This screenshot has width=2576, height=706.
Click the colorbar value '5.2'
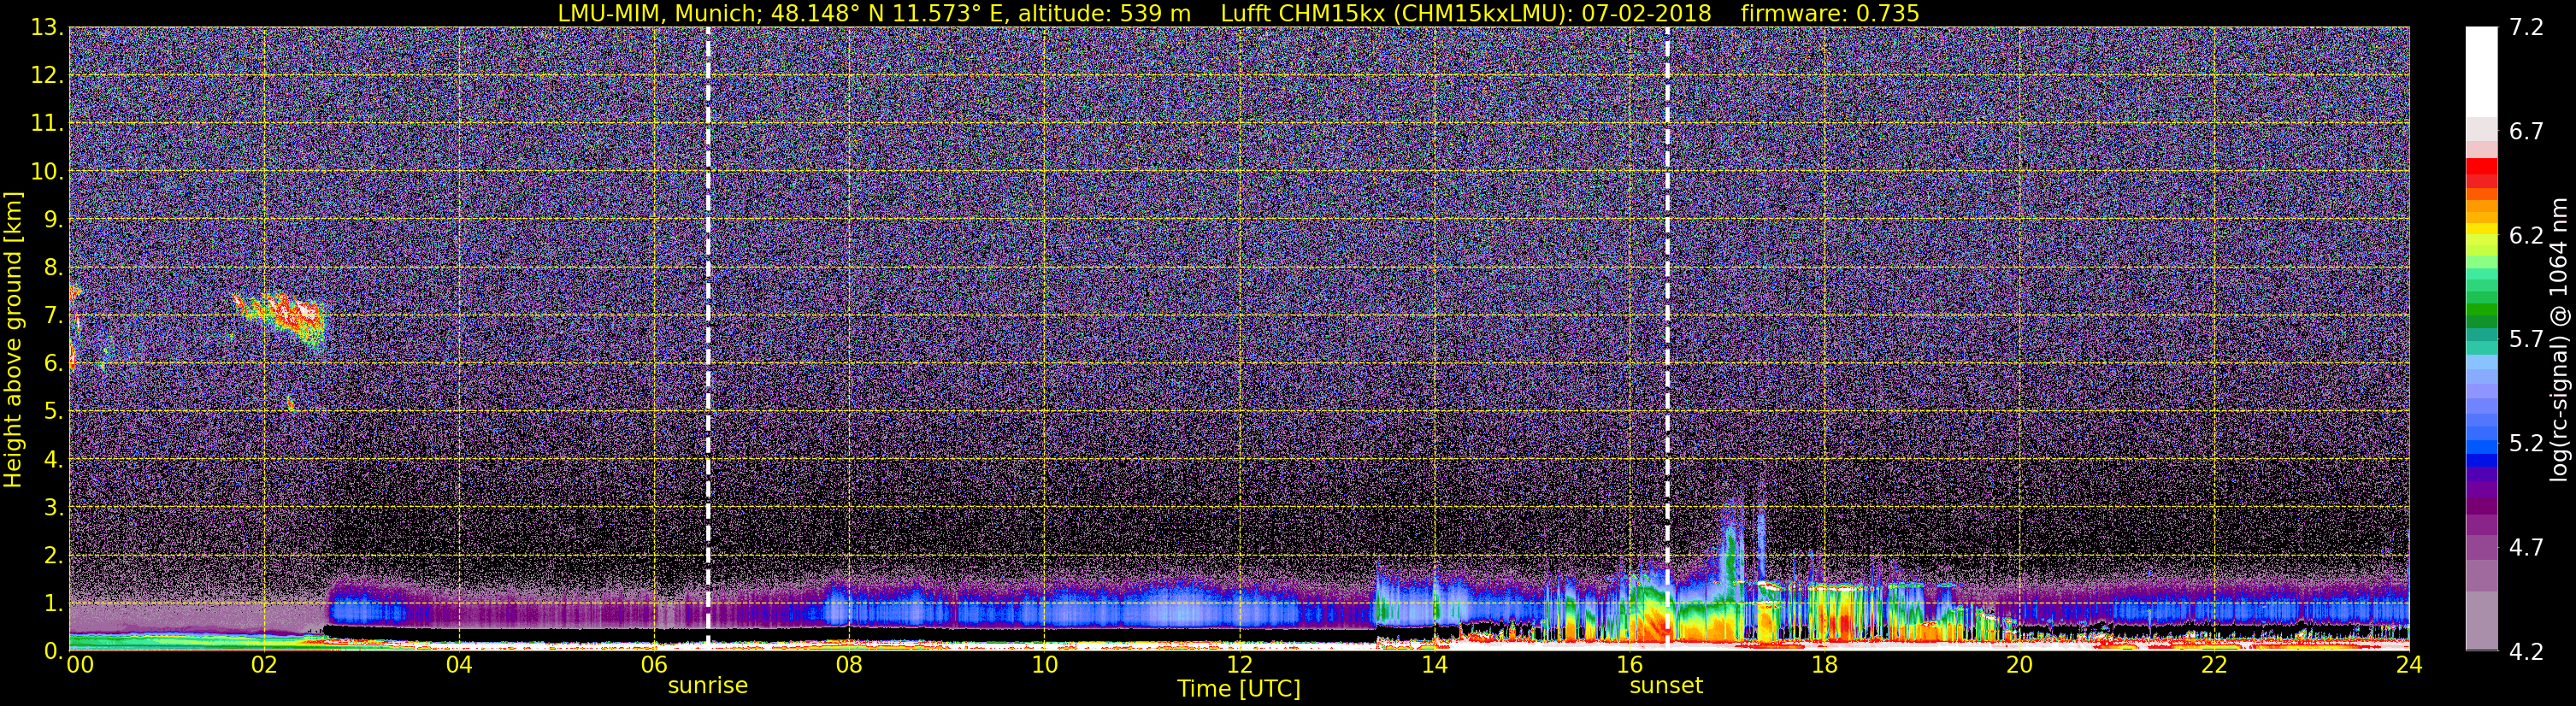pos(2526,444)
